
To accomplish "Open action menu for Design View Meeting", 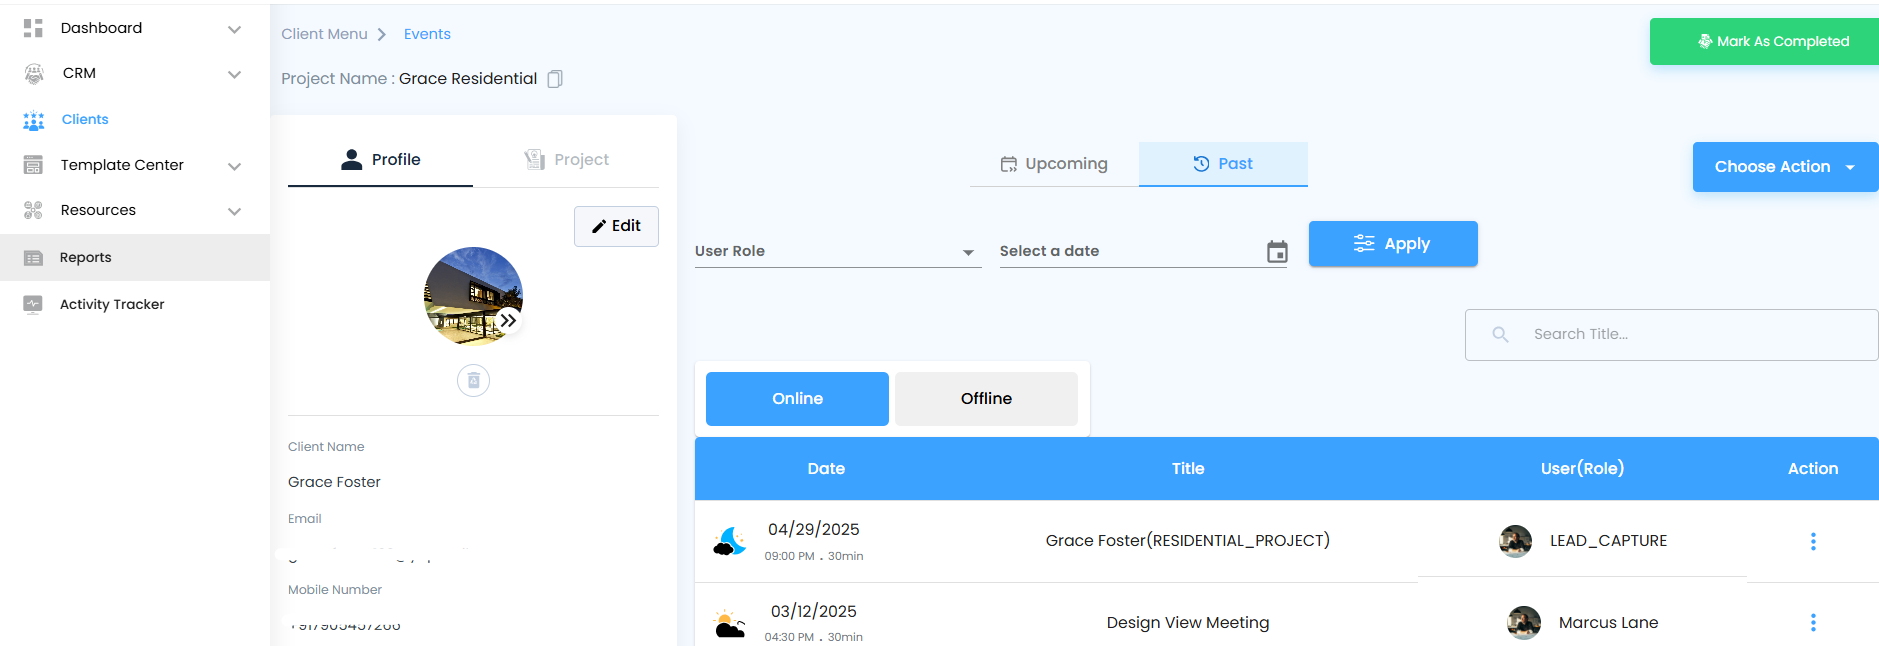I will [x=1813, y=623].
